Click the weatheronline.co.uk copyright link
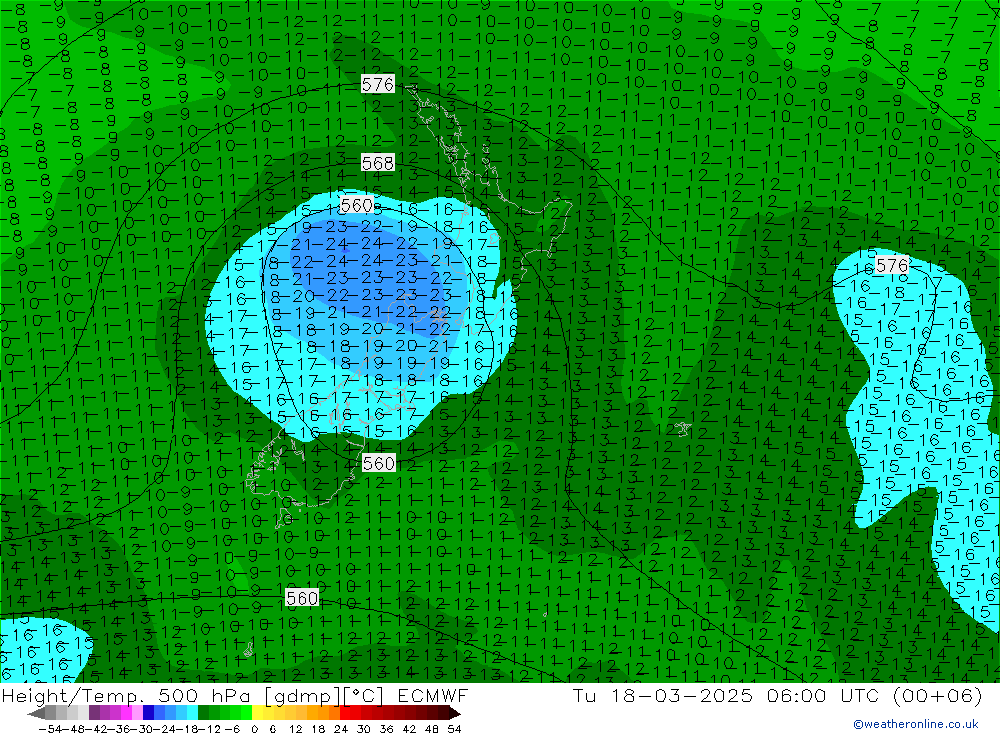 915,724
